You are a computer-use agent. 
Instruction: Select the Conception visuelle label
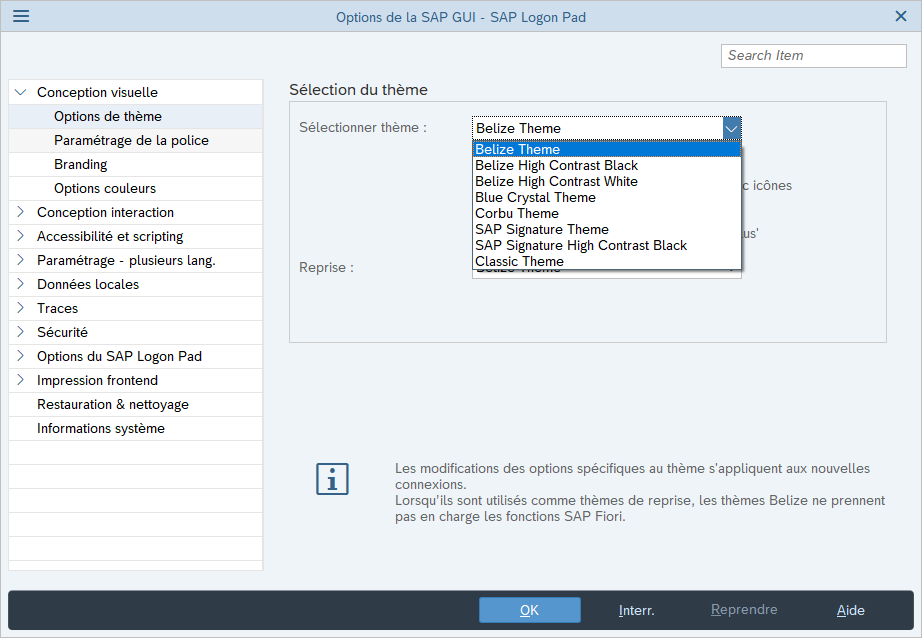97,92
